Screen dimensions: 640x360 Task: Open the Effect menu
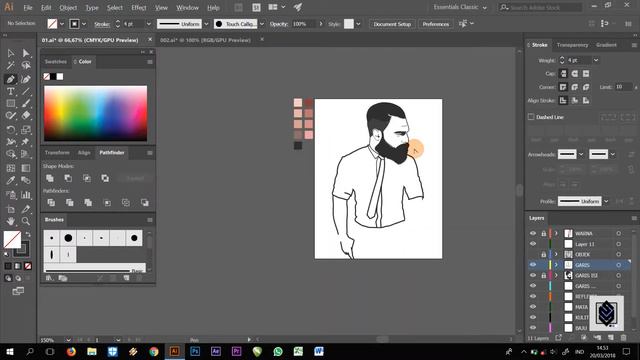click(x=139, y=8)
